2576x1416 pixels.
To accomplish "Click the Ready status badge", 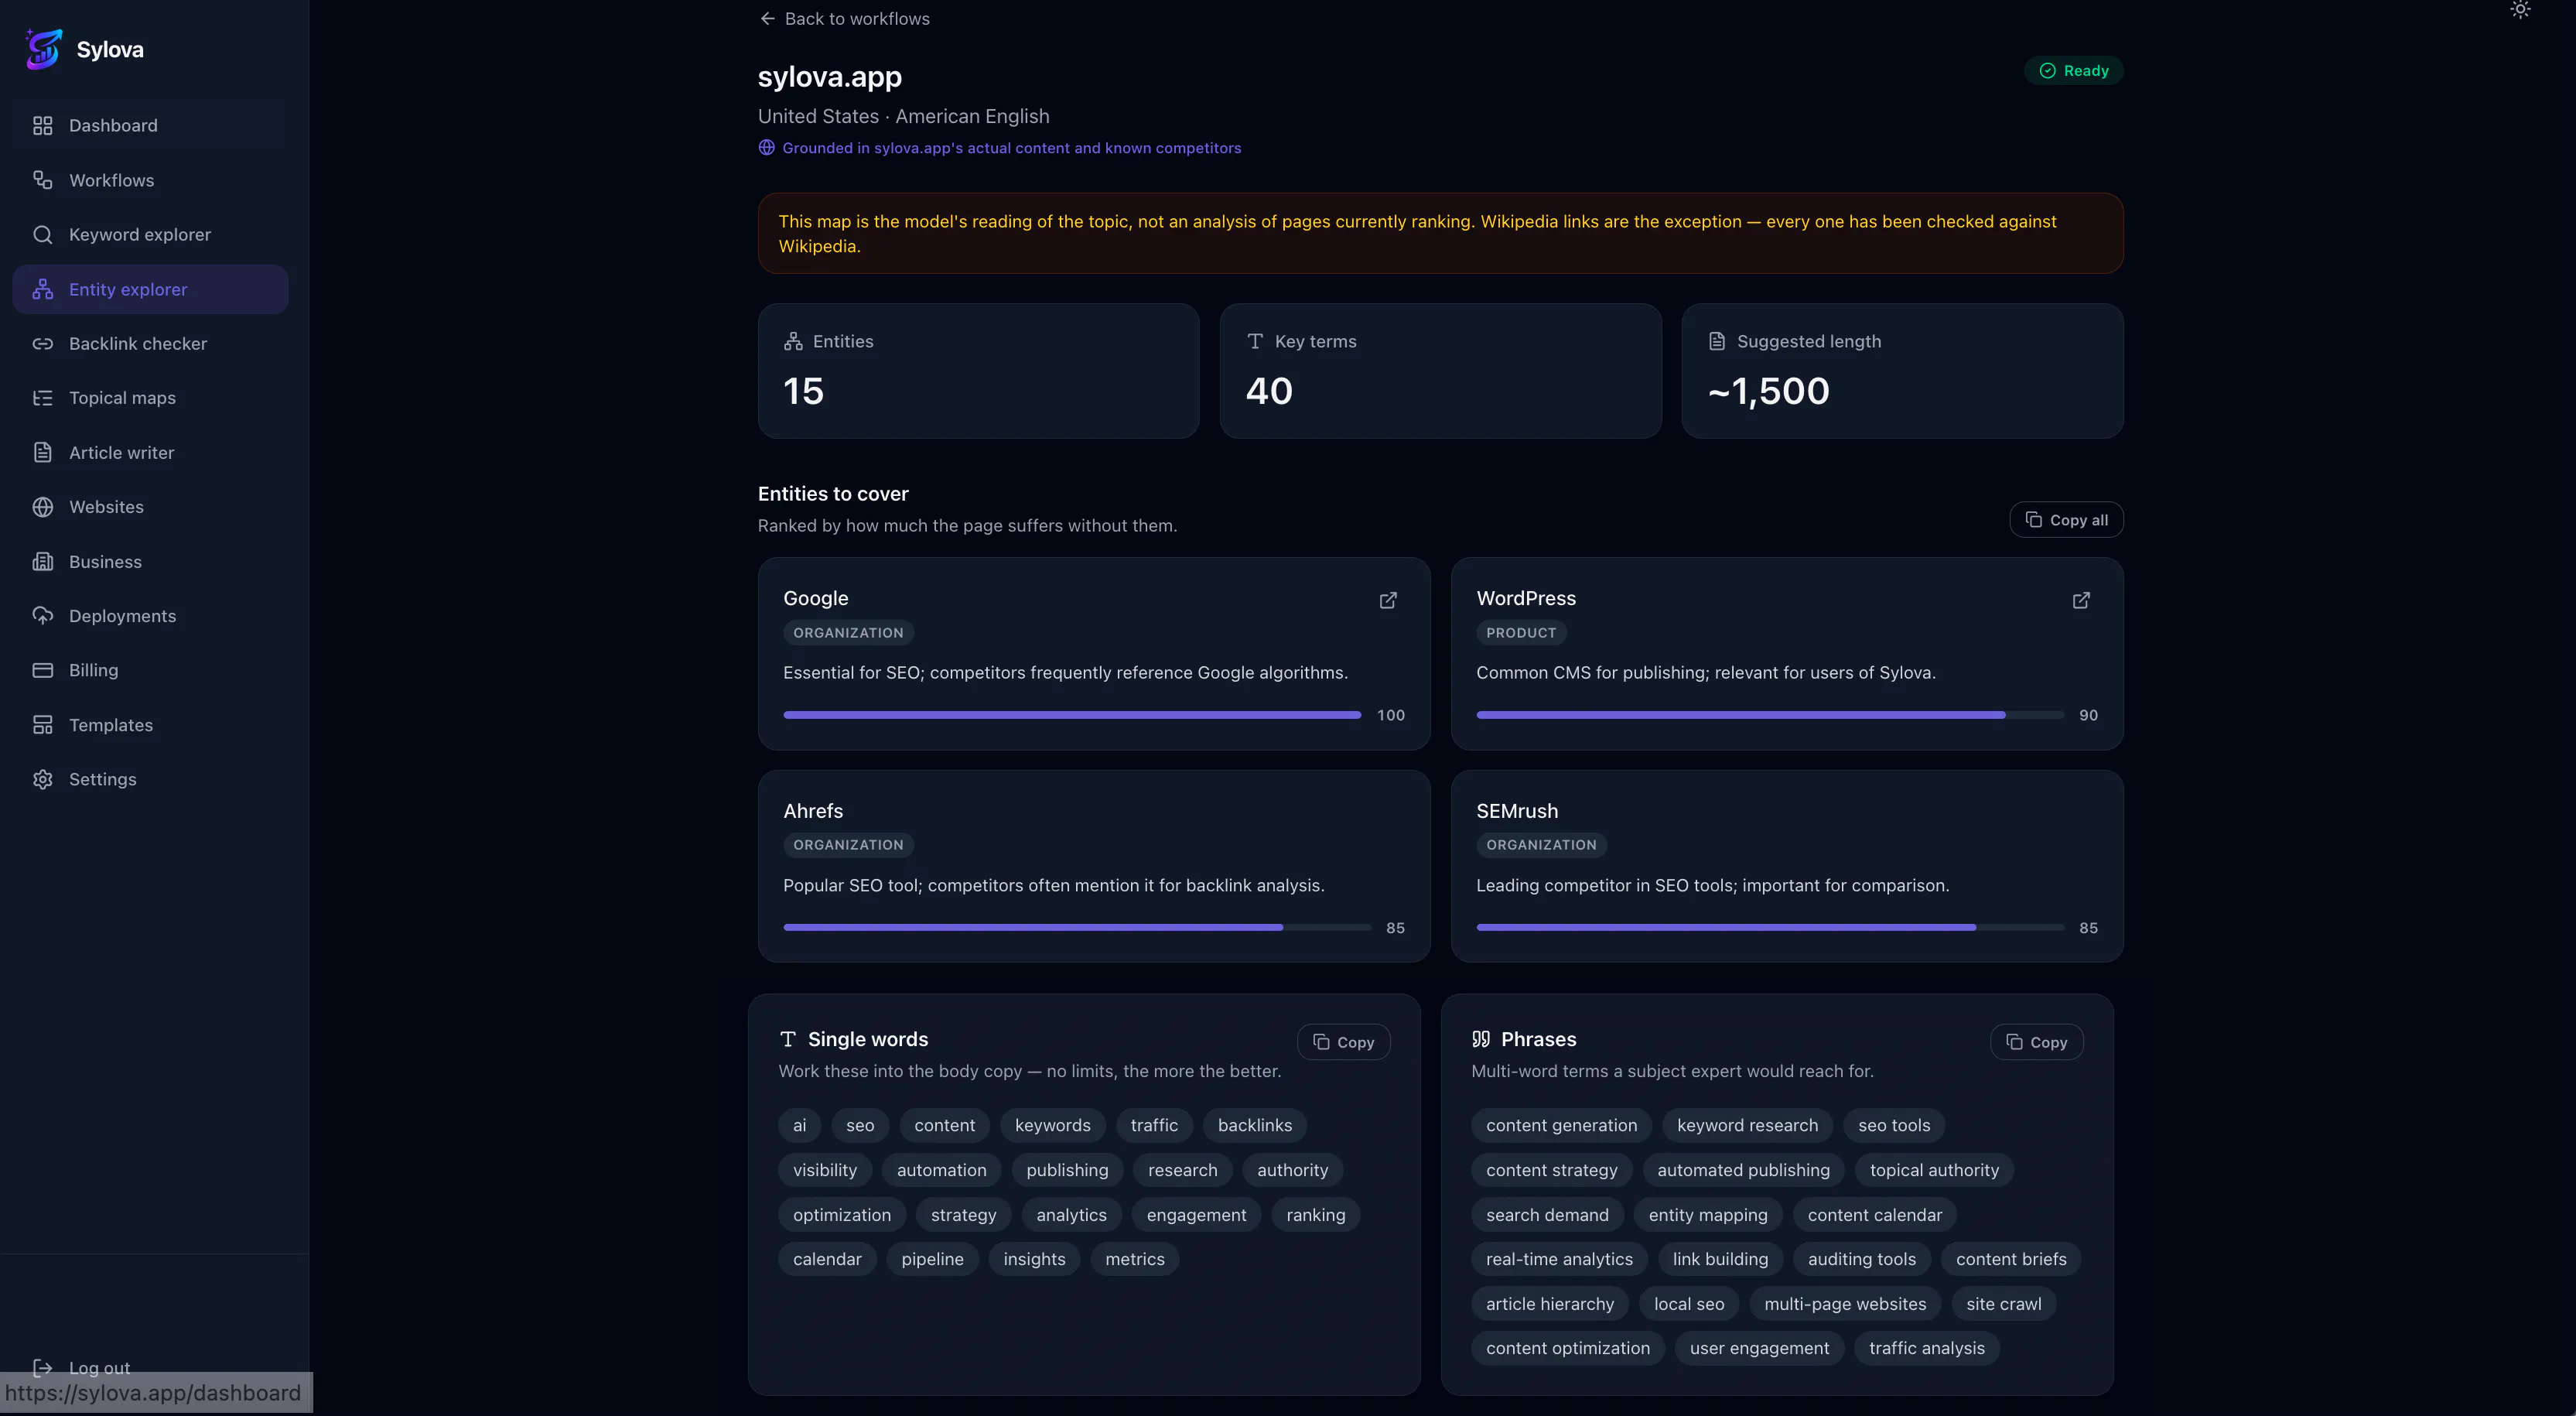I will (2073, 71).
